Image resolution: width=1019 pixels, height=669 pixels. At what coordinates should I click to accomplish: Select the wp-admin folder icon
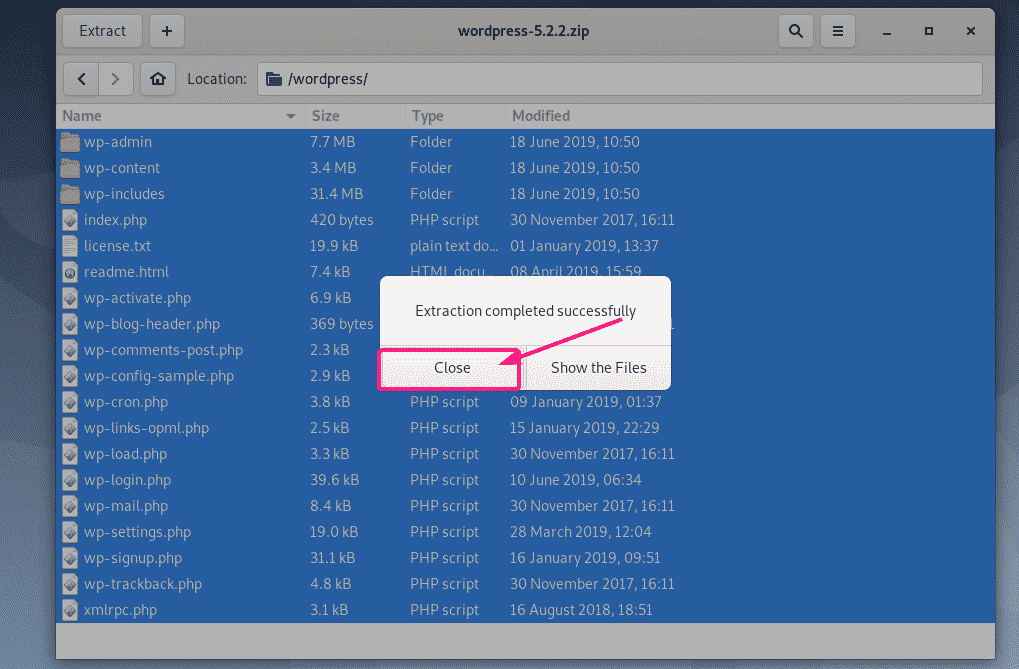[70, 142]
